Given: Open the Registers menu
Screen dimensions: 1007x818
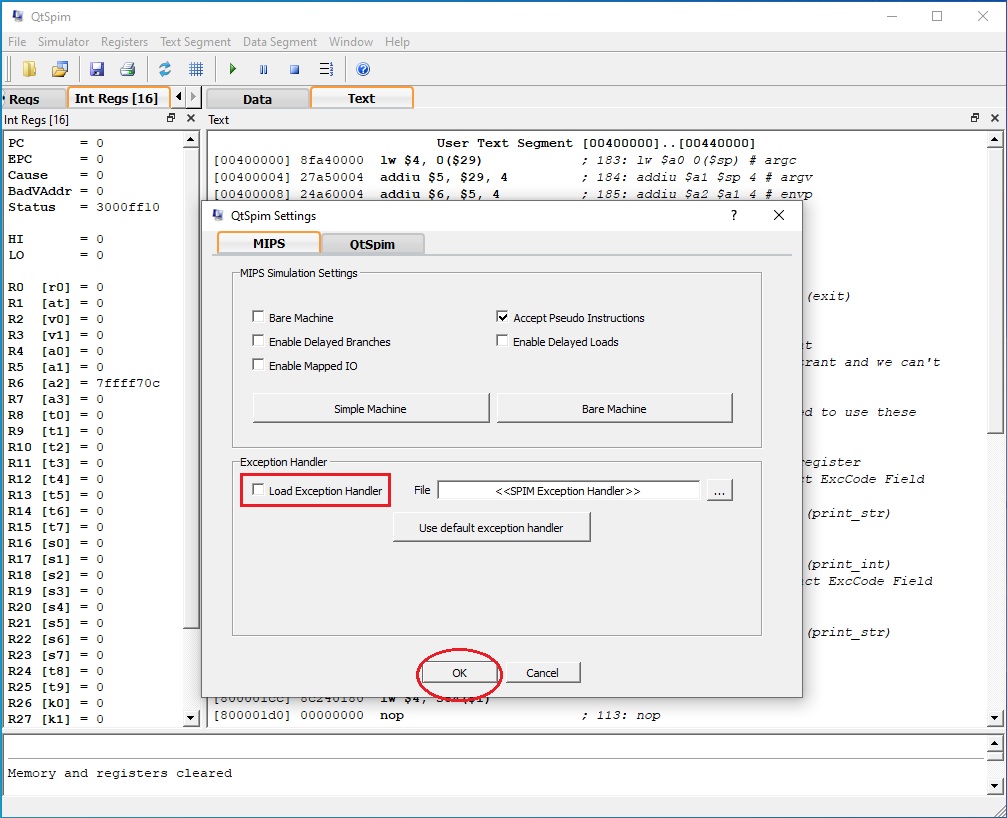Looking at the screenshot, I should 125,42.
